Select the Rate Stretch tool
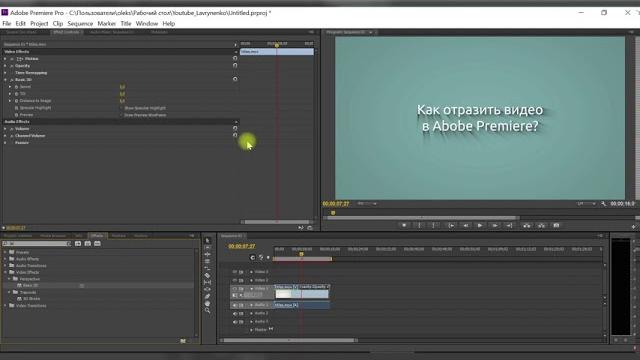640x360 pixels. pos(207,268)
